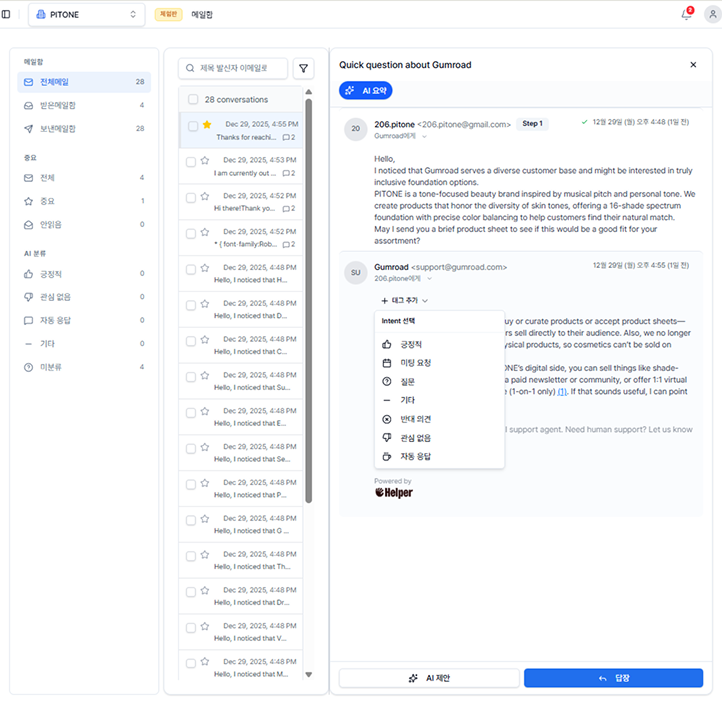Select the 반대 의견 intent option
722x716 pixels.
[x=439, y=419]
